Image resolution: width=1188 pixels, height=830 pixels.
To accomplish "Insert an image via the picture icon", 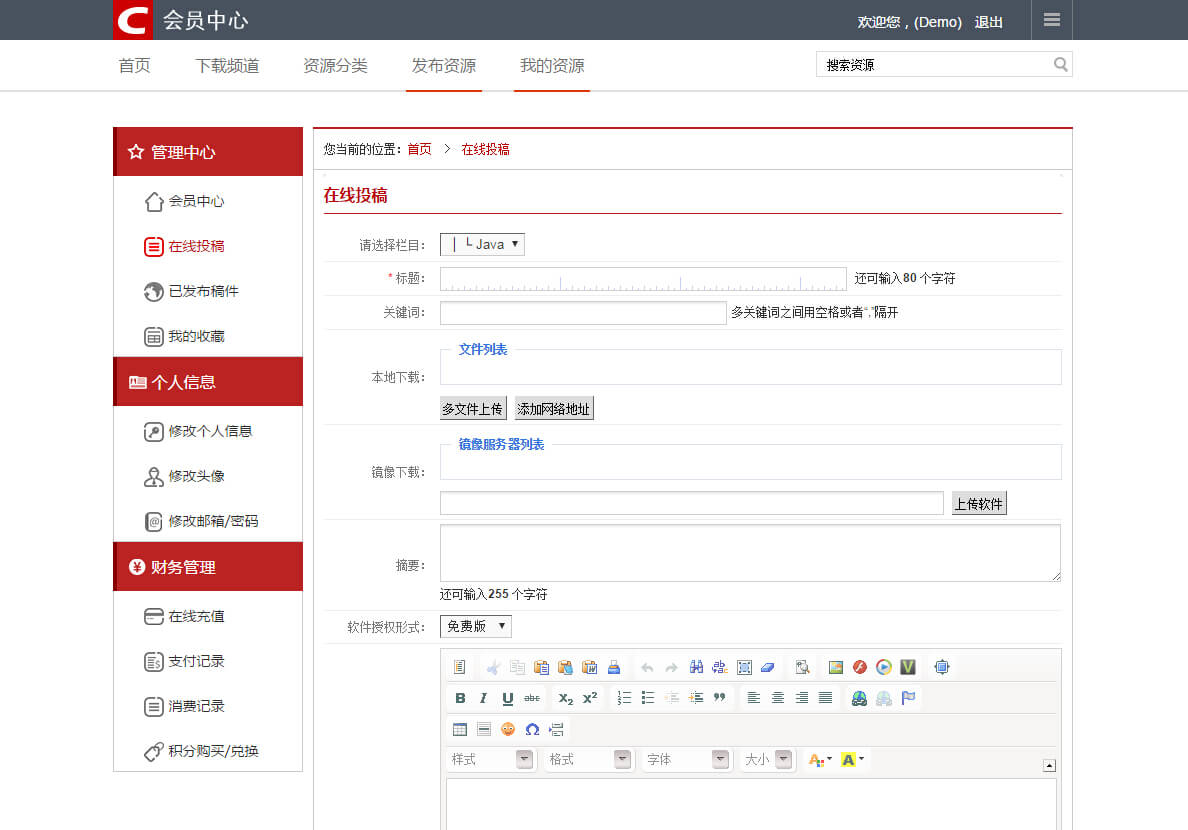I will click(836, 667).
